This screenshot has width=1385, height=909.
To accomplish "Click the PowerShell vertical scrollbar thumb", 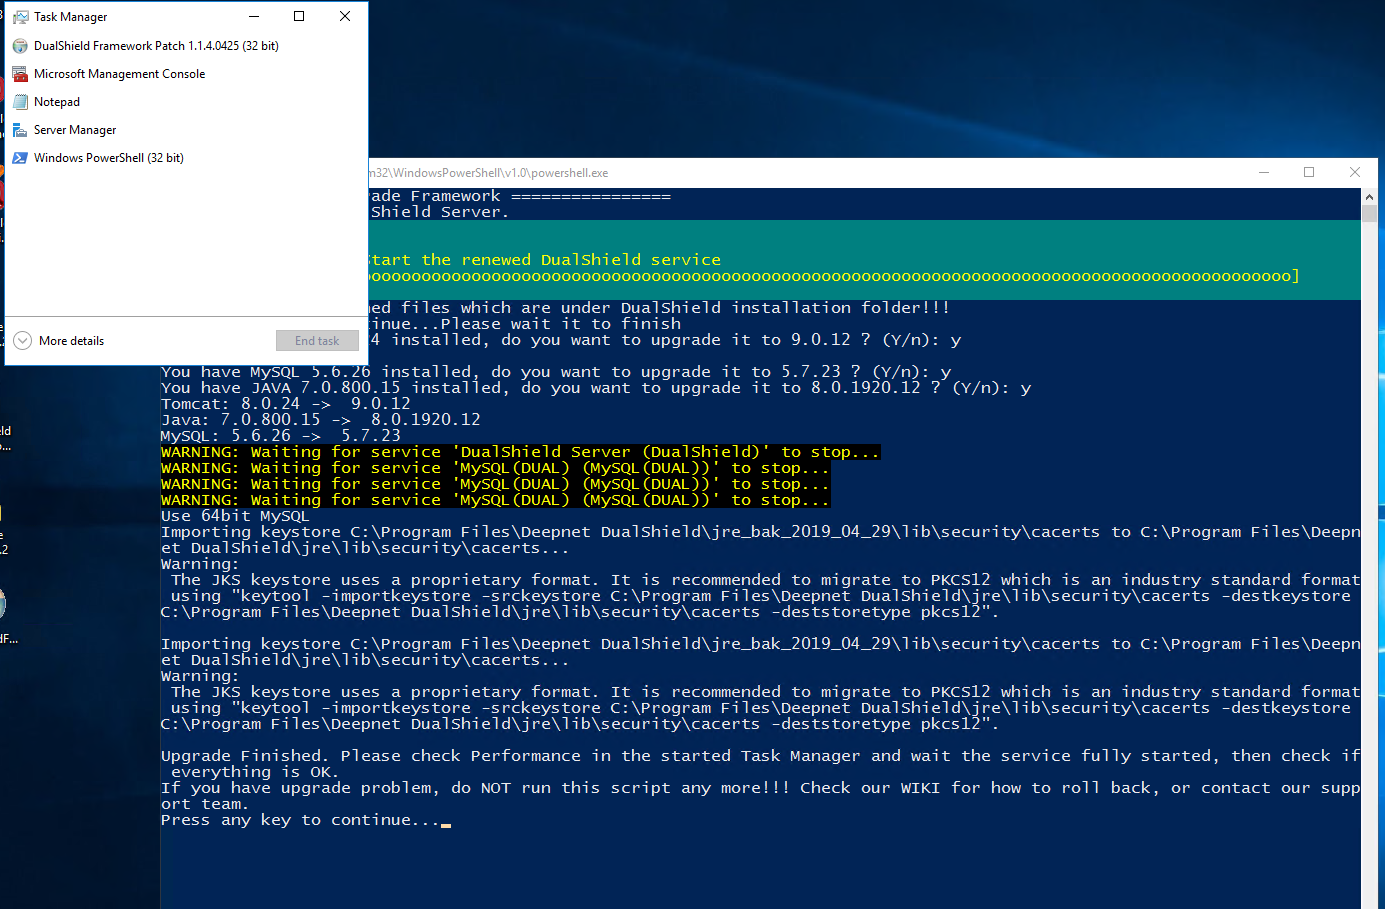I will click(1369, 213).
